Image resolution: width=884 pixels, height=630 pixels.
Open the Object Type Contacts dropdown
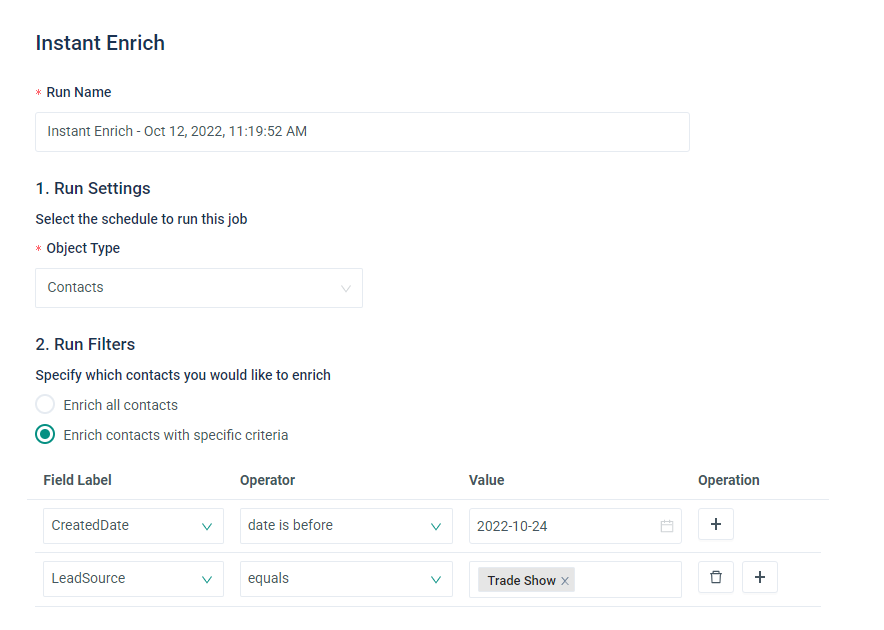coord(199,288)
